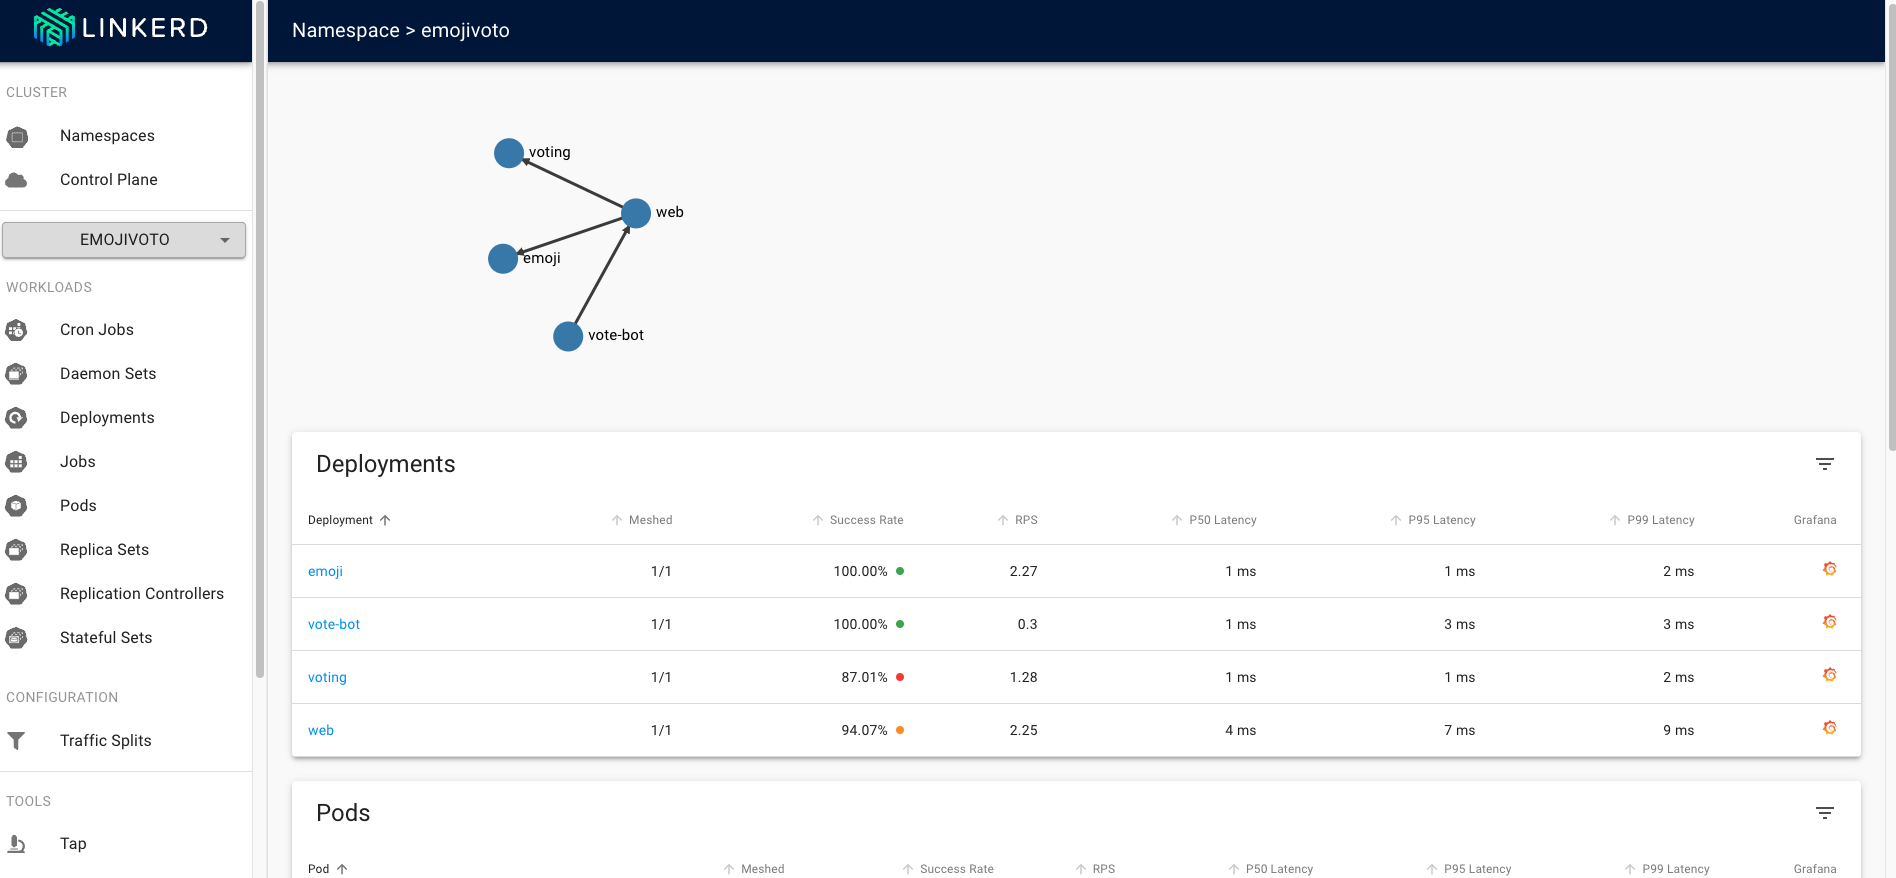Select the Tap microscope icon
The image size is (1896, 878).
click(17, 844)
